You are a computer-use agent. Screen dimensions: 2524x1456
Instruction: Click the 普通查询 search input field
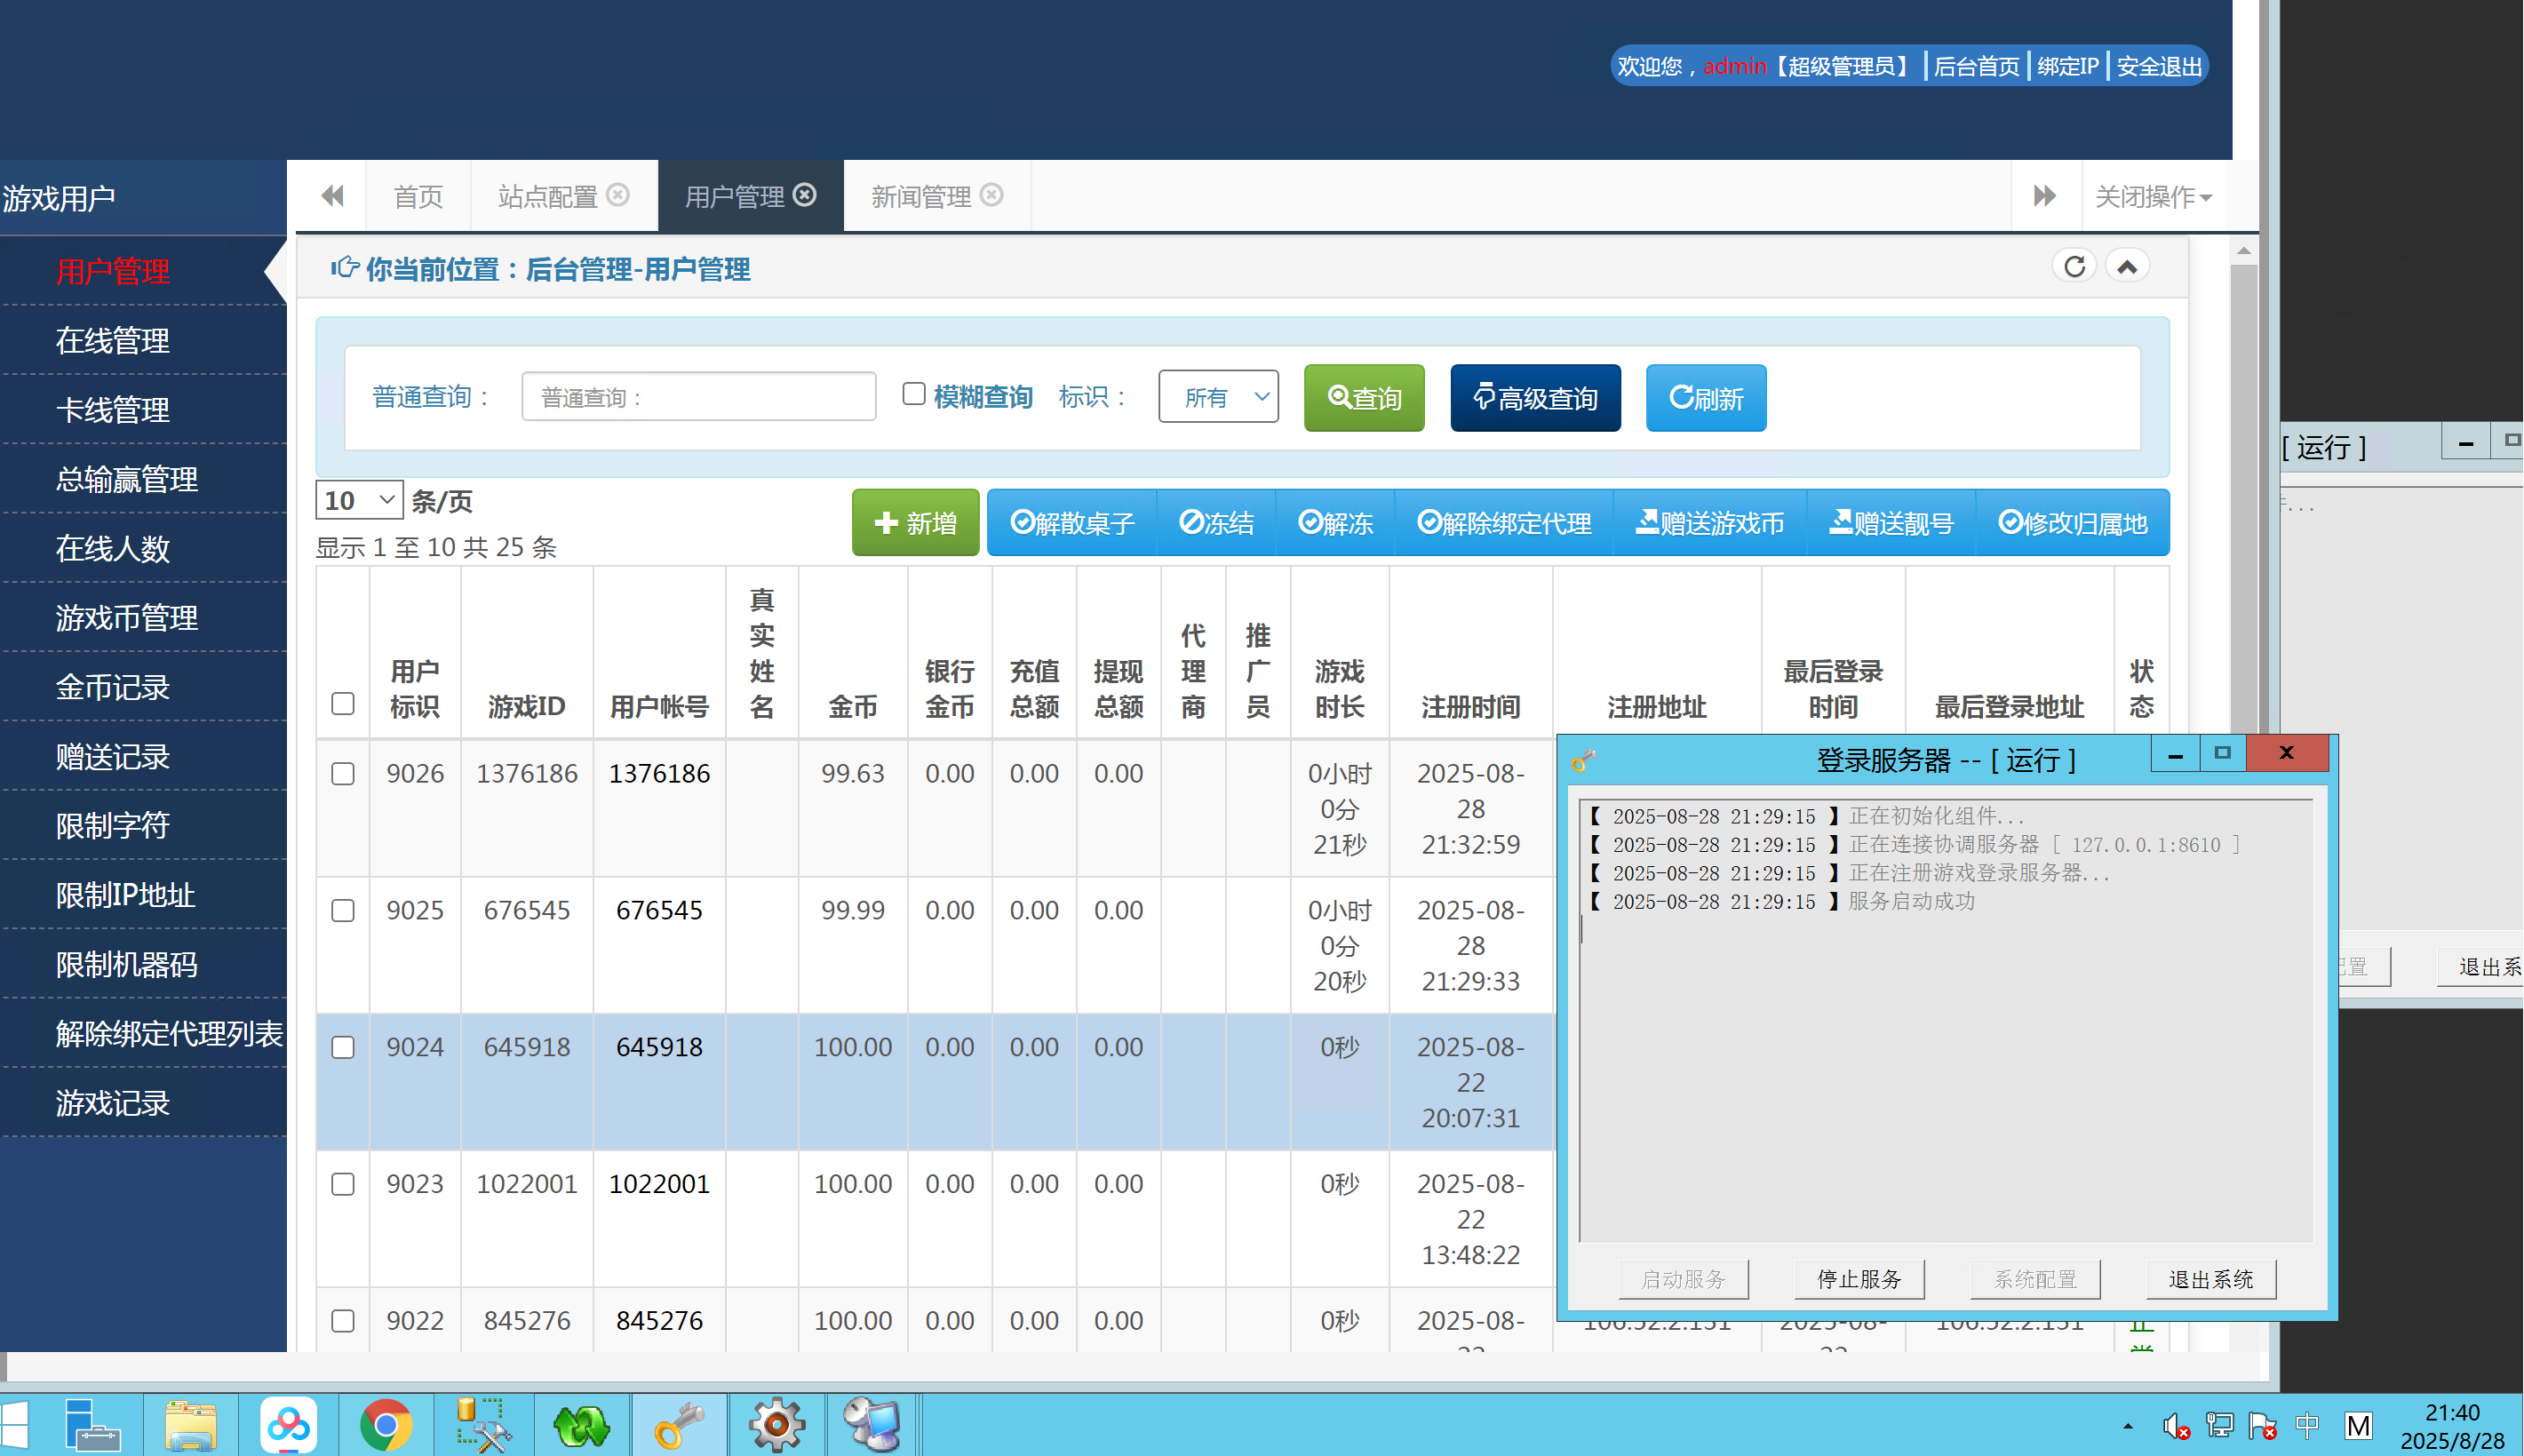pos(698,397)
